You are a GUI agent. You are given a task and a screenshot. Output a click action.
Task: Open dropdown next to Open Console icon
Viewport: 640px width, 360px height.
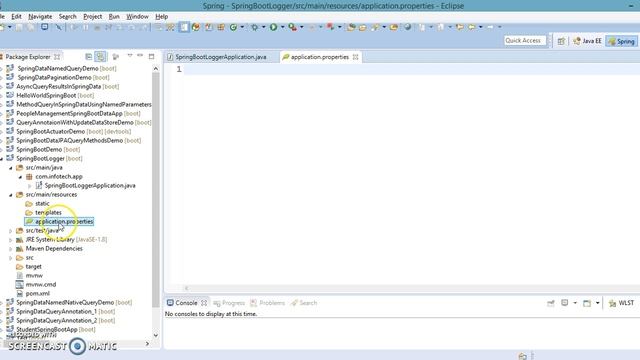(x=598, y=303)
